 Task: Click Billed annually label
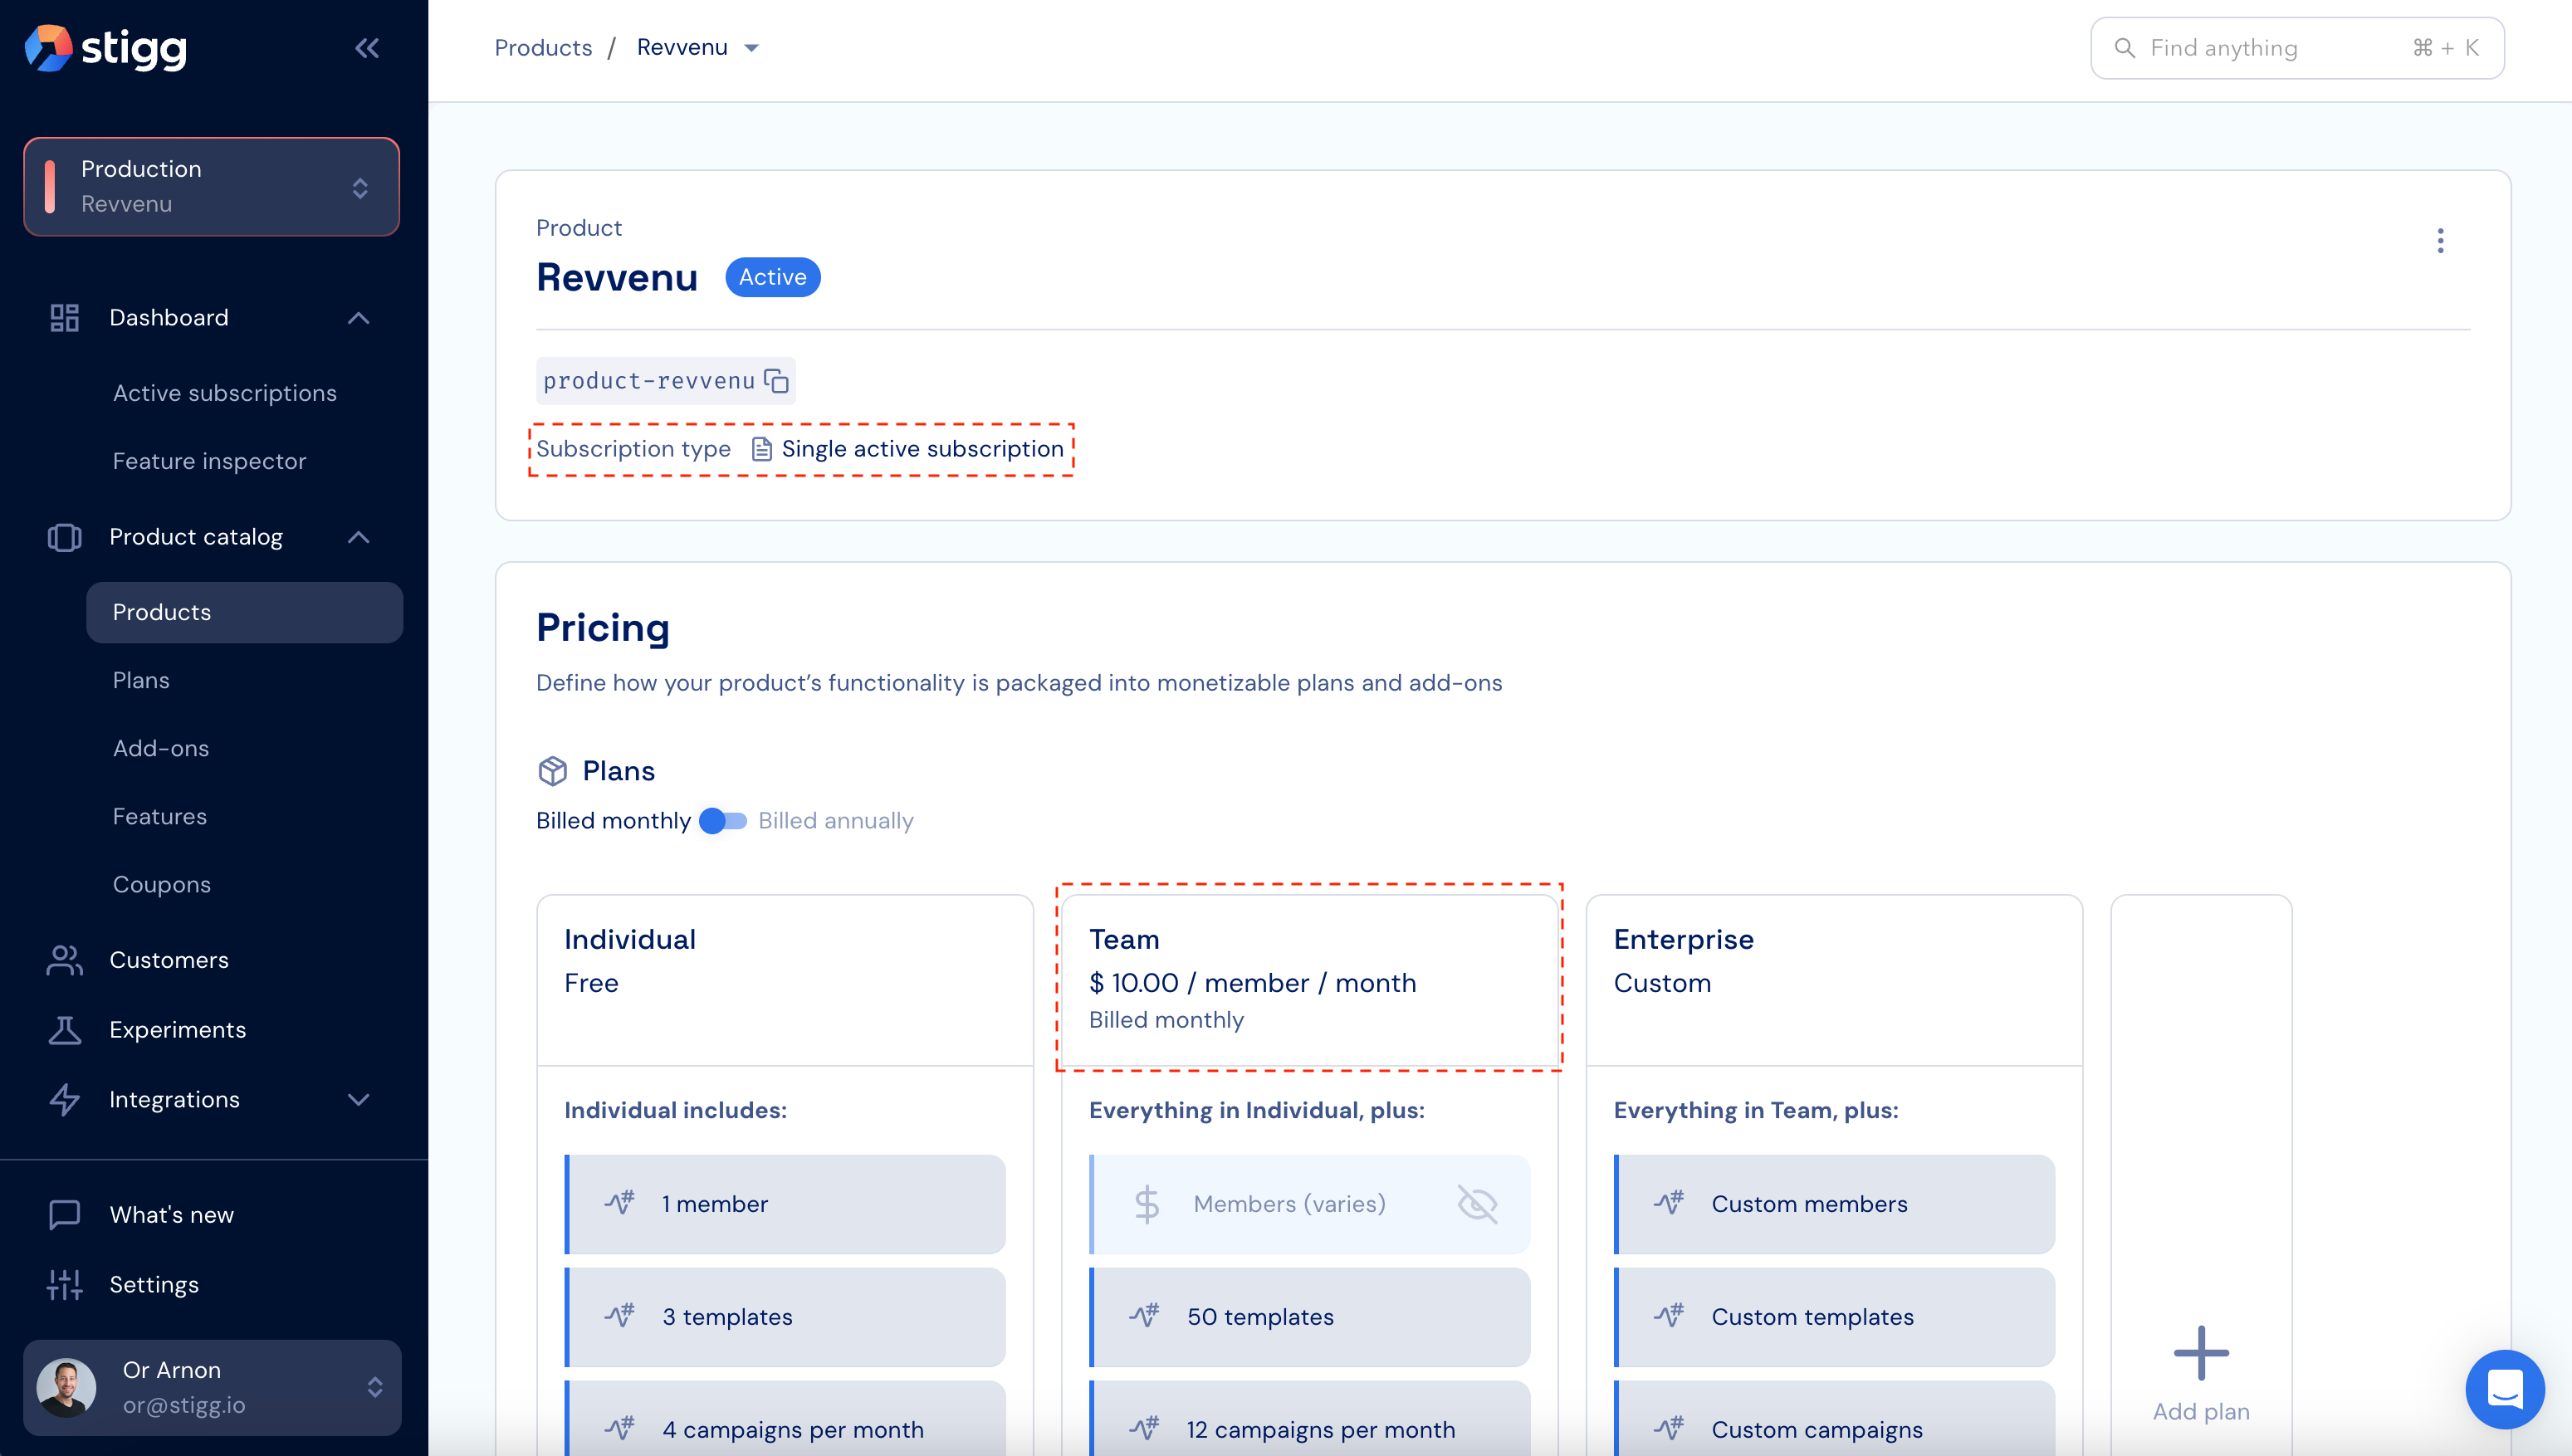tap(836, 821)
